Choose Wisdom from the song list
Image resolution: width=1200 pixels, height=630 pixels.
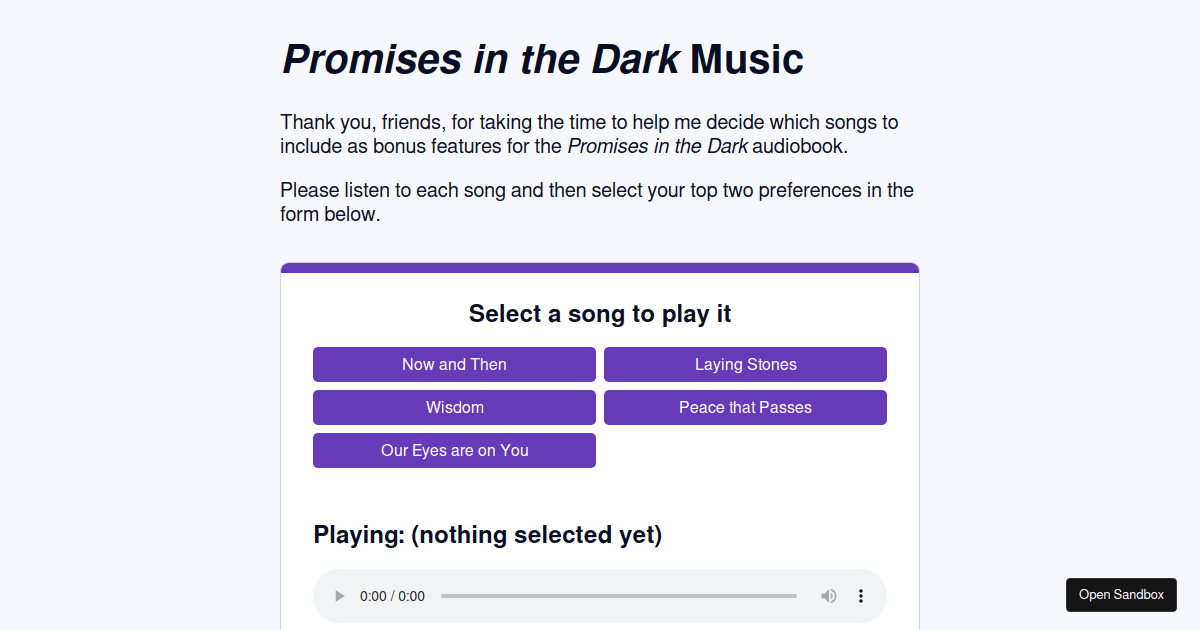(454, 407)
